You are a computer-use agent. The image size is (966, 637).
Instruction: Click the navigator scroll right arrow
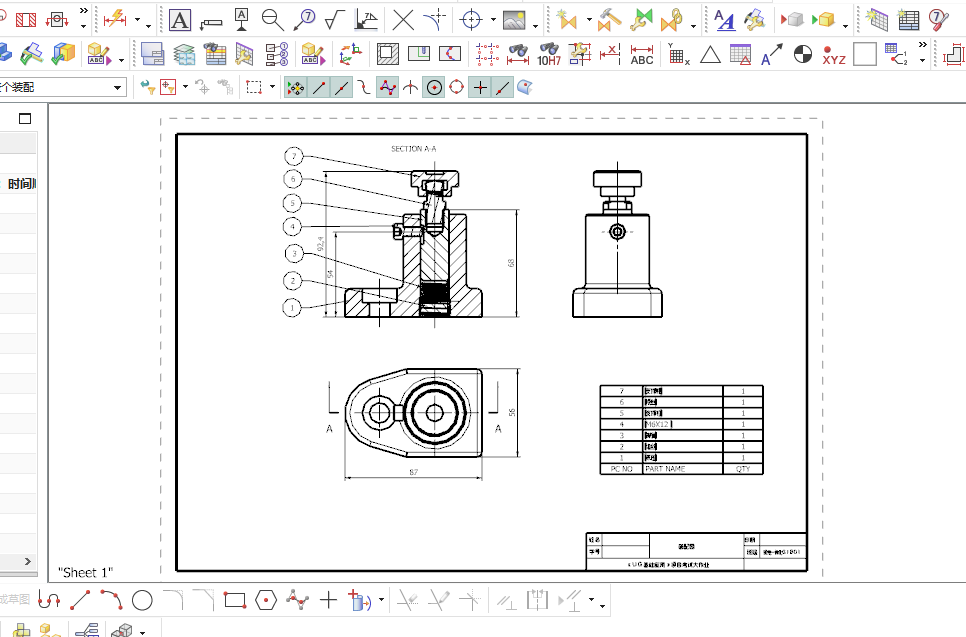click(x=27, y=561)
